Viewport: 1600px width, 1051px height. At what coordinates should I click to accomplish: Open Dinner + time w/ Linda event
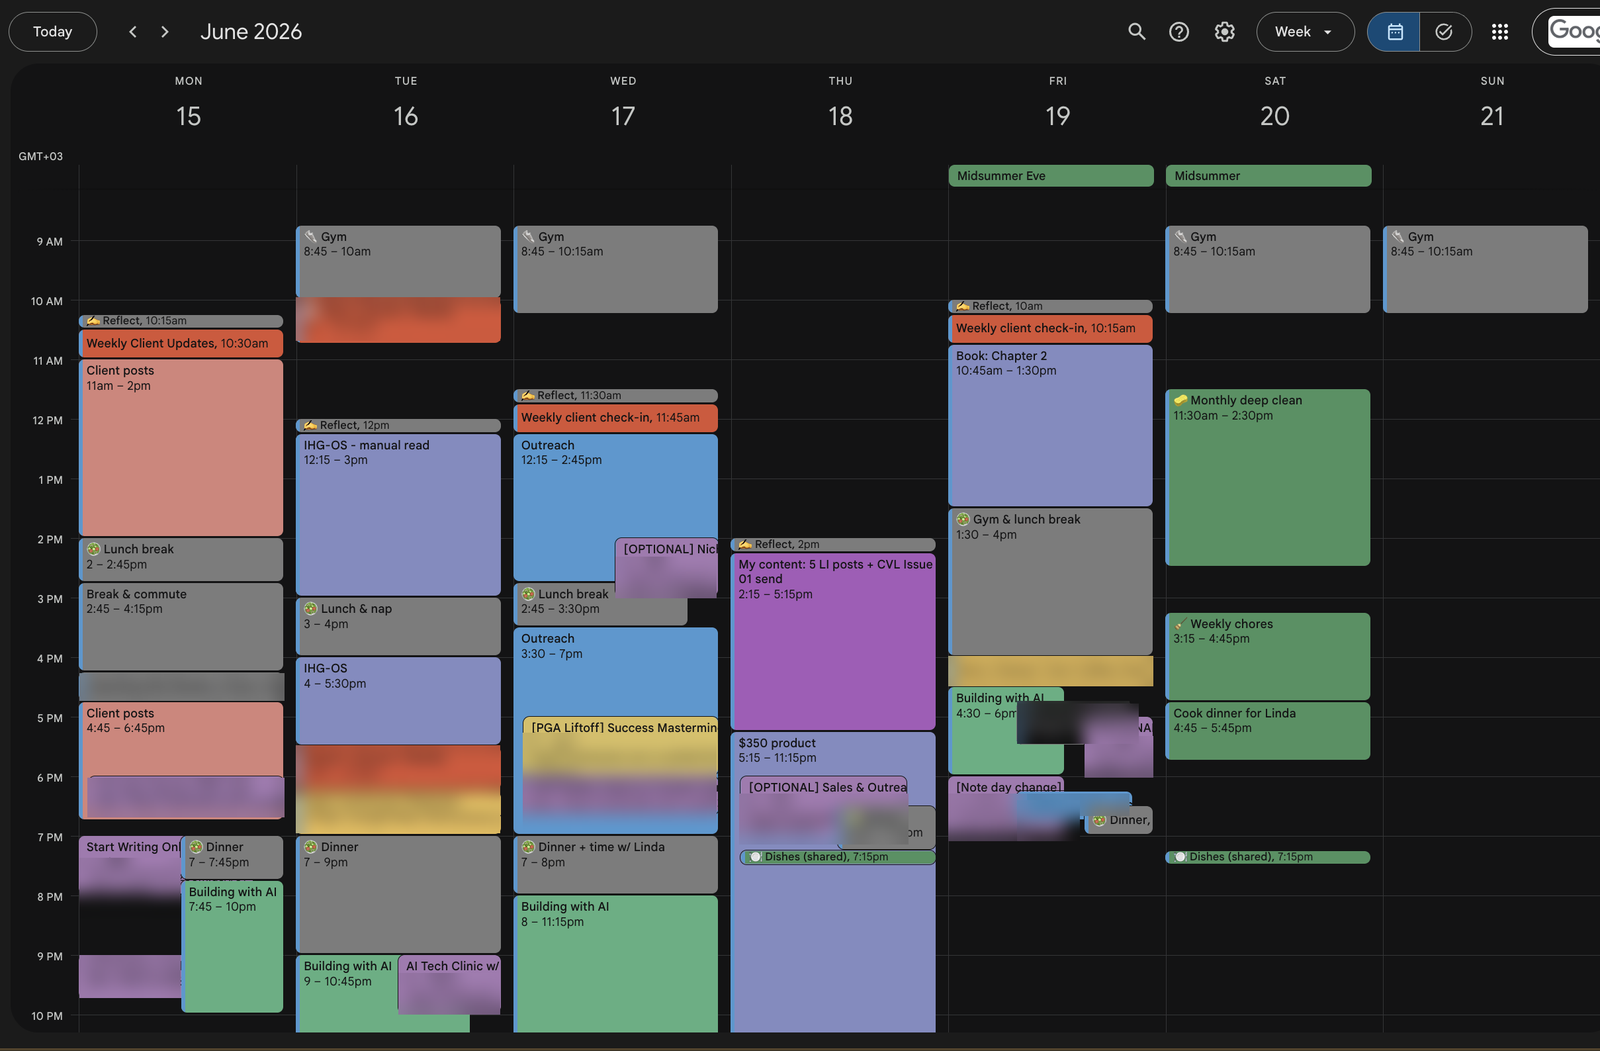615,864
